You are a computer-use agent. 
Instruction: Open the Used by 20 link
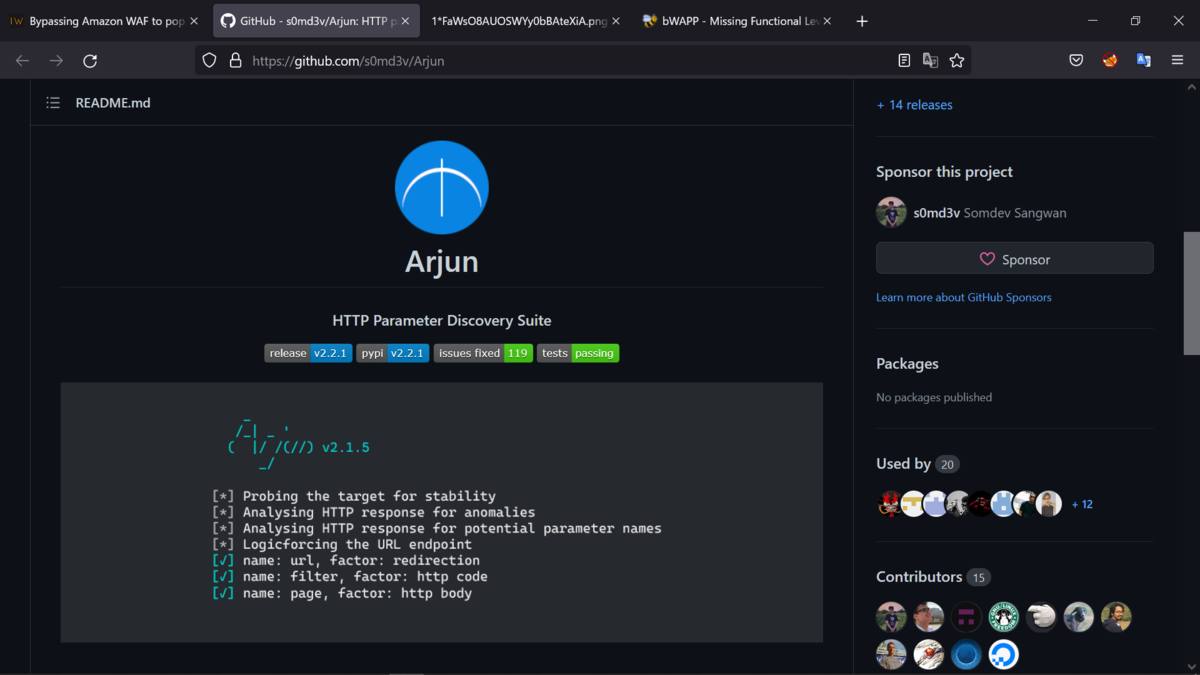point(917,464)
